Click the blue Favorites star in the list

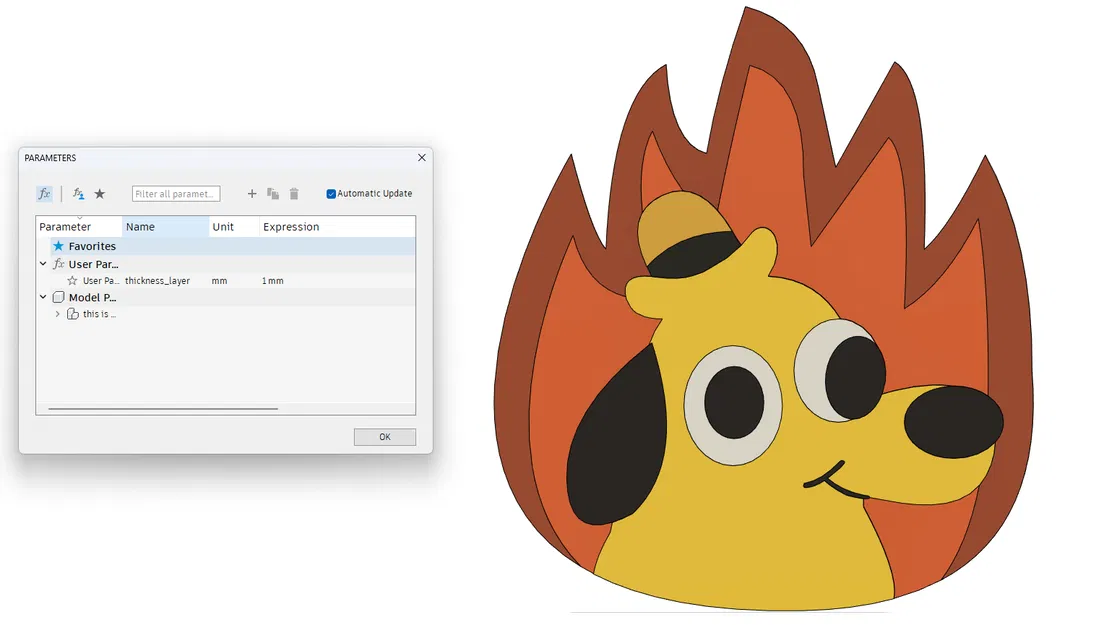pos(57,246)
